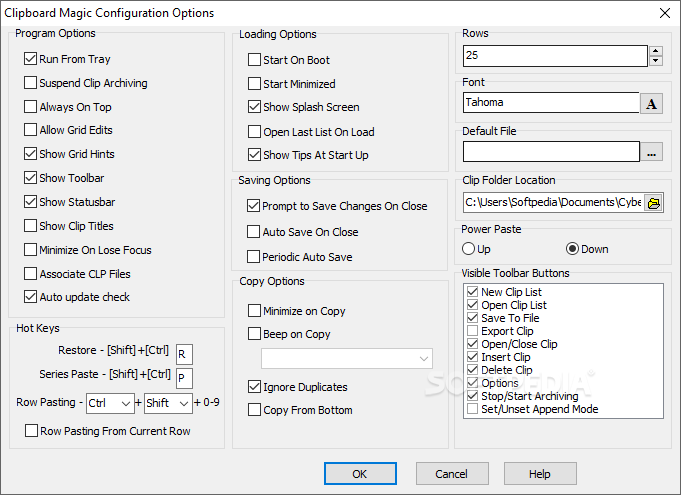Click the Rows number field

(555, 56)
